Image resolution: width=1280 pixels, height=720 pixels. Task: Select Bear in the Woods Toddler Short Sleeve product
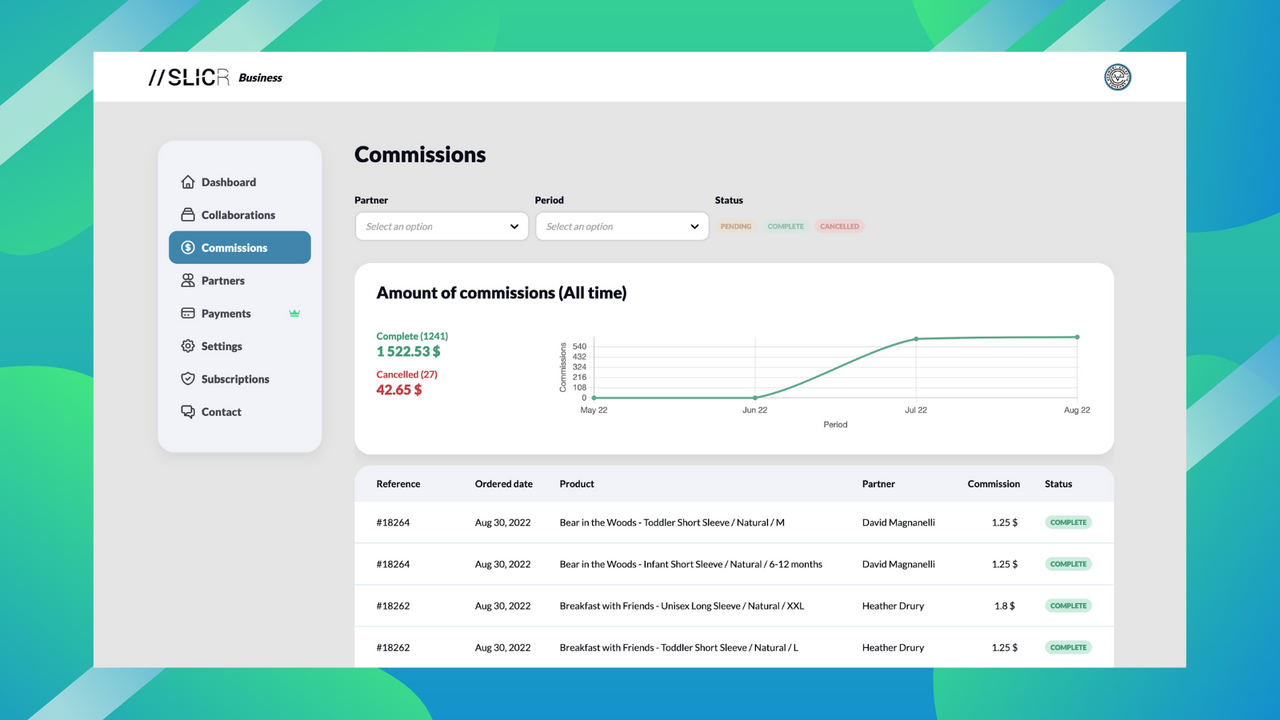coord(672,522)
